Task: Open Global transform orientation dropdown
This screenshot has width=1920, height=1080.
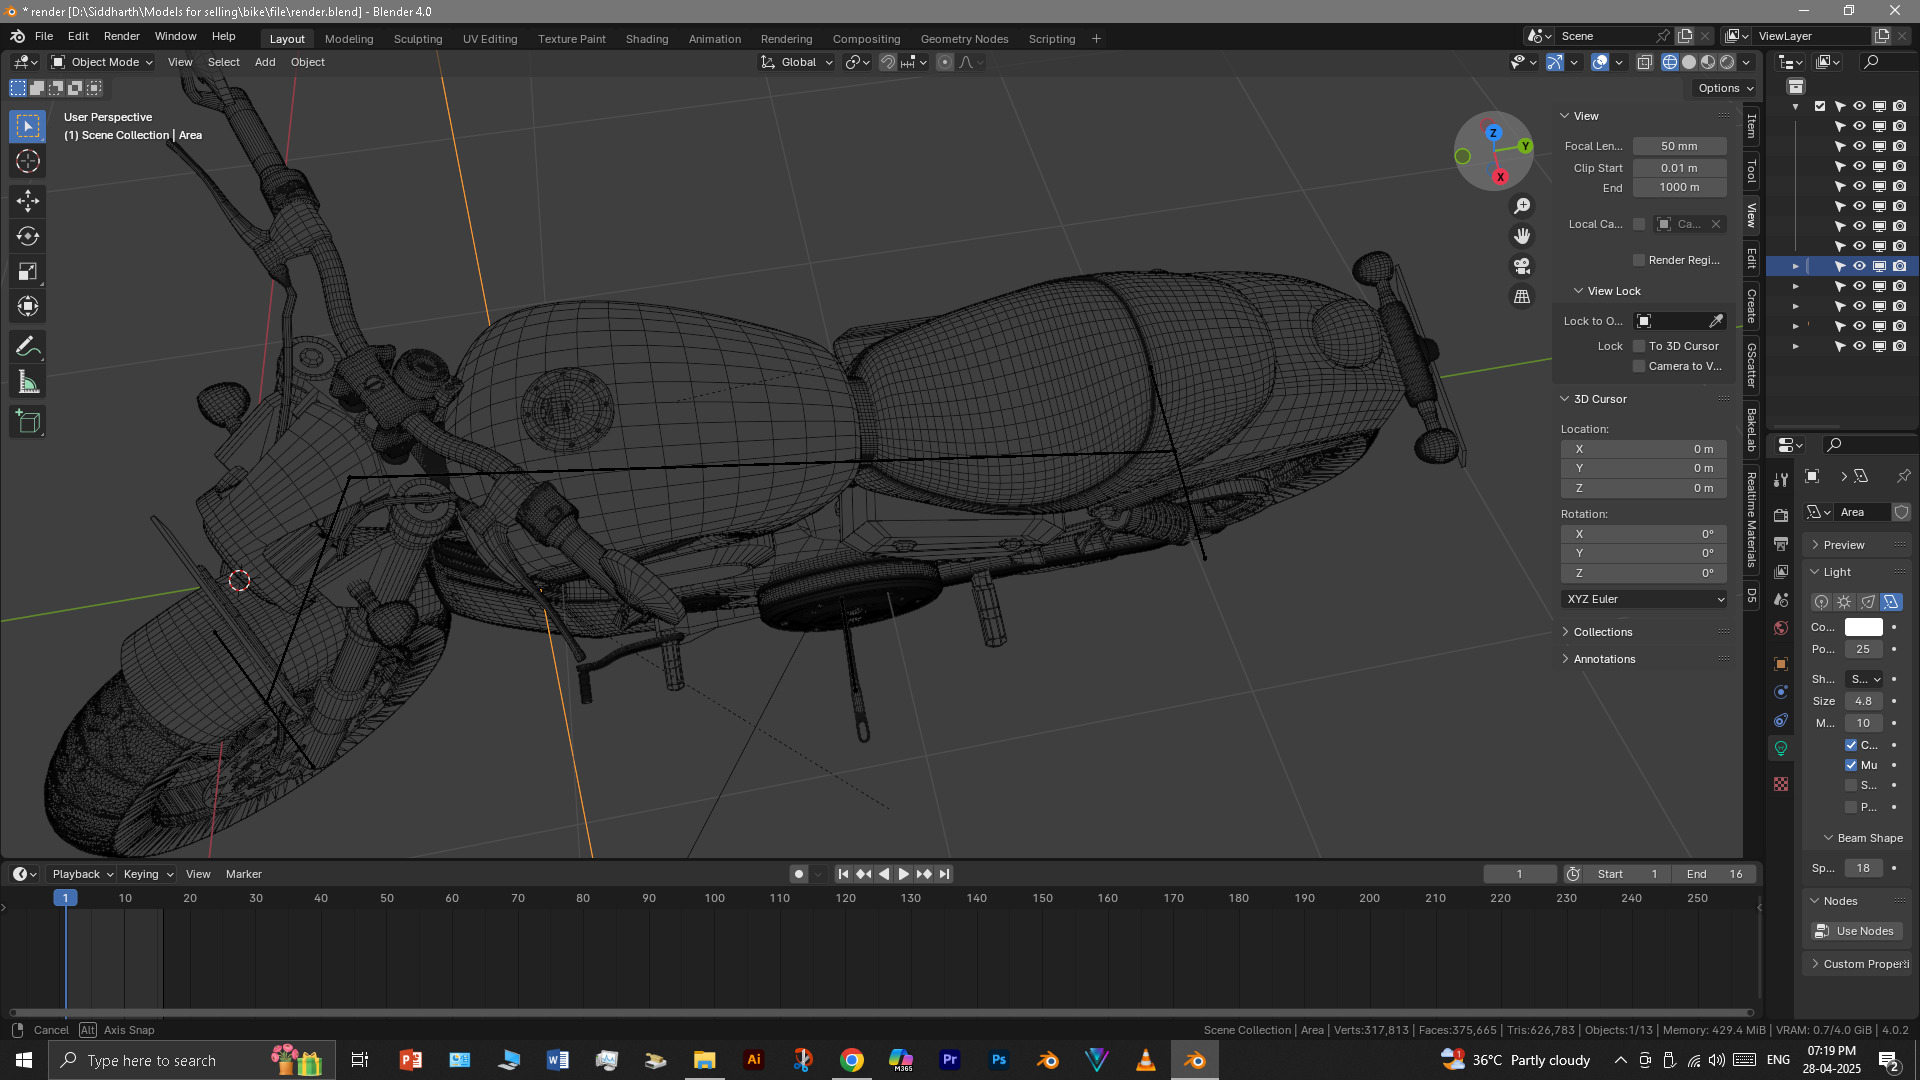Action: click(x=797, y=62)
